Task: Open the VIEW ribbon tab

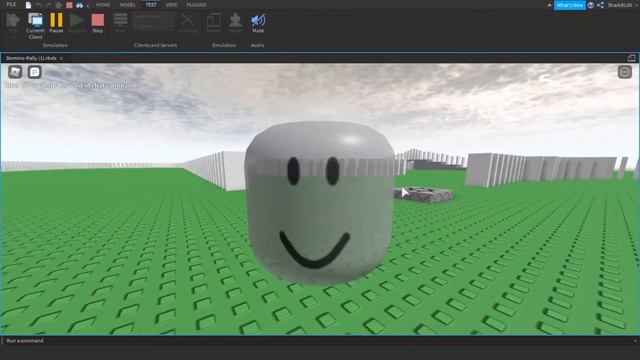Action: (x=171, y=5)
